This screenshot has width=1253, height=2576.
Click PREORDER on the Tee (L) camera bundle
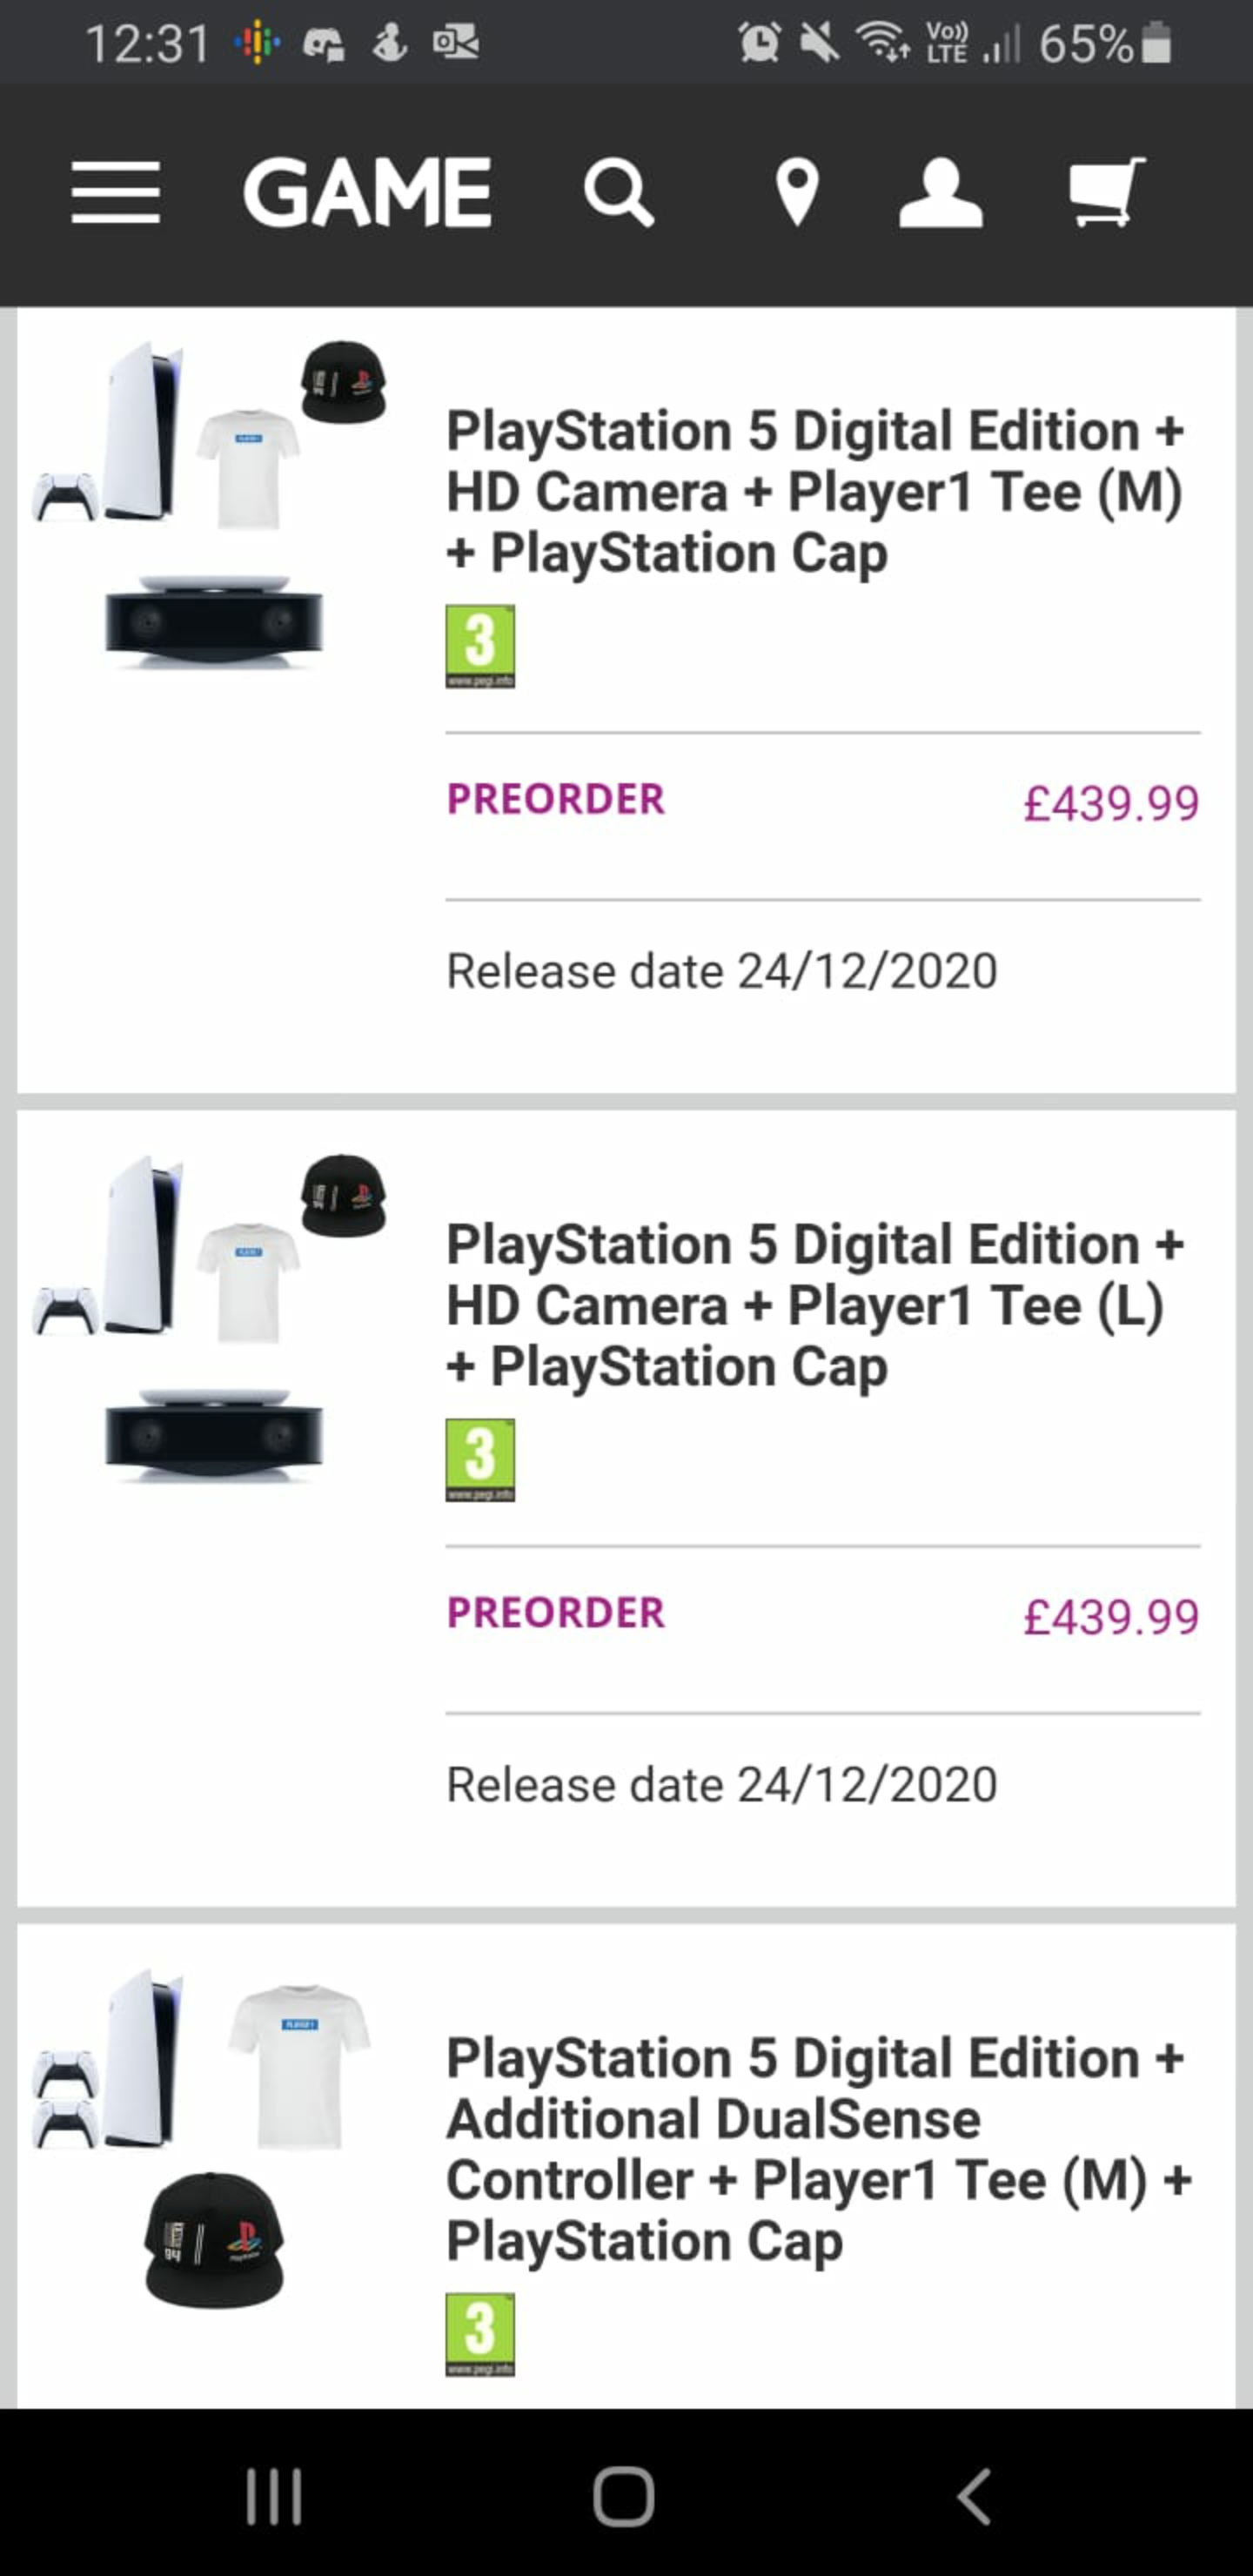(x=556, y=1613)
